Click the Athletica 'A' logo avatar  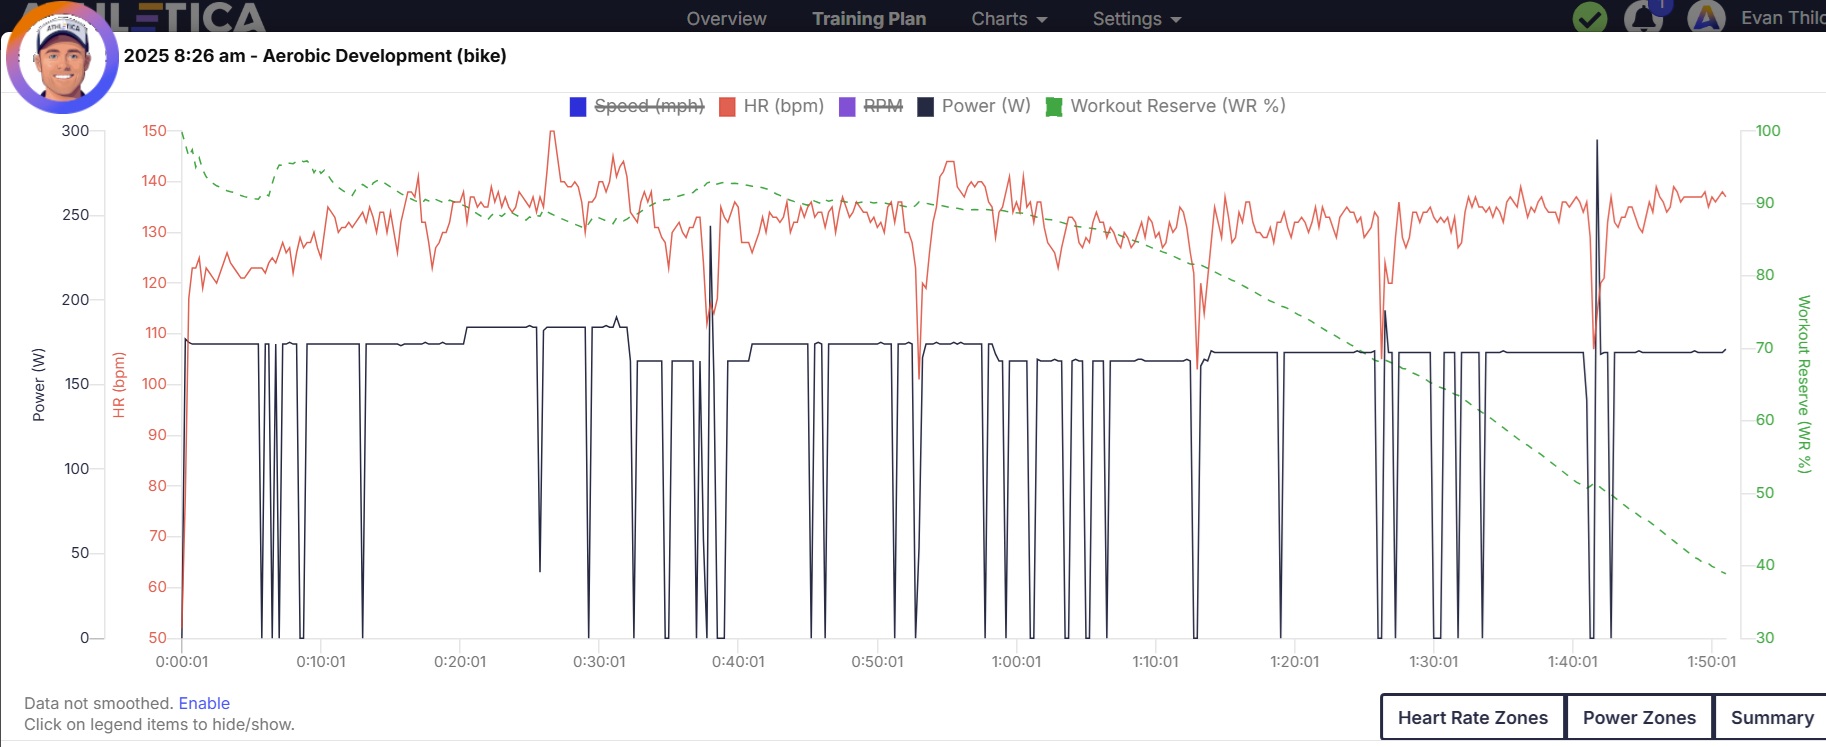coord(1706,18)
